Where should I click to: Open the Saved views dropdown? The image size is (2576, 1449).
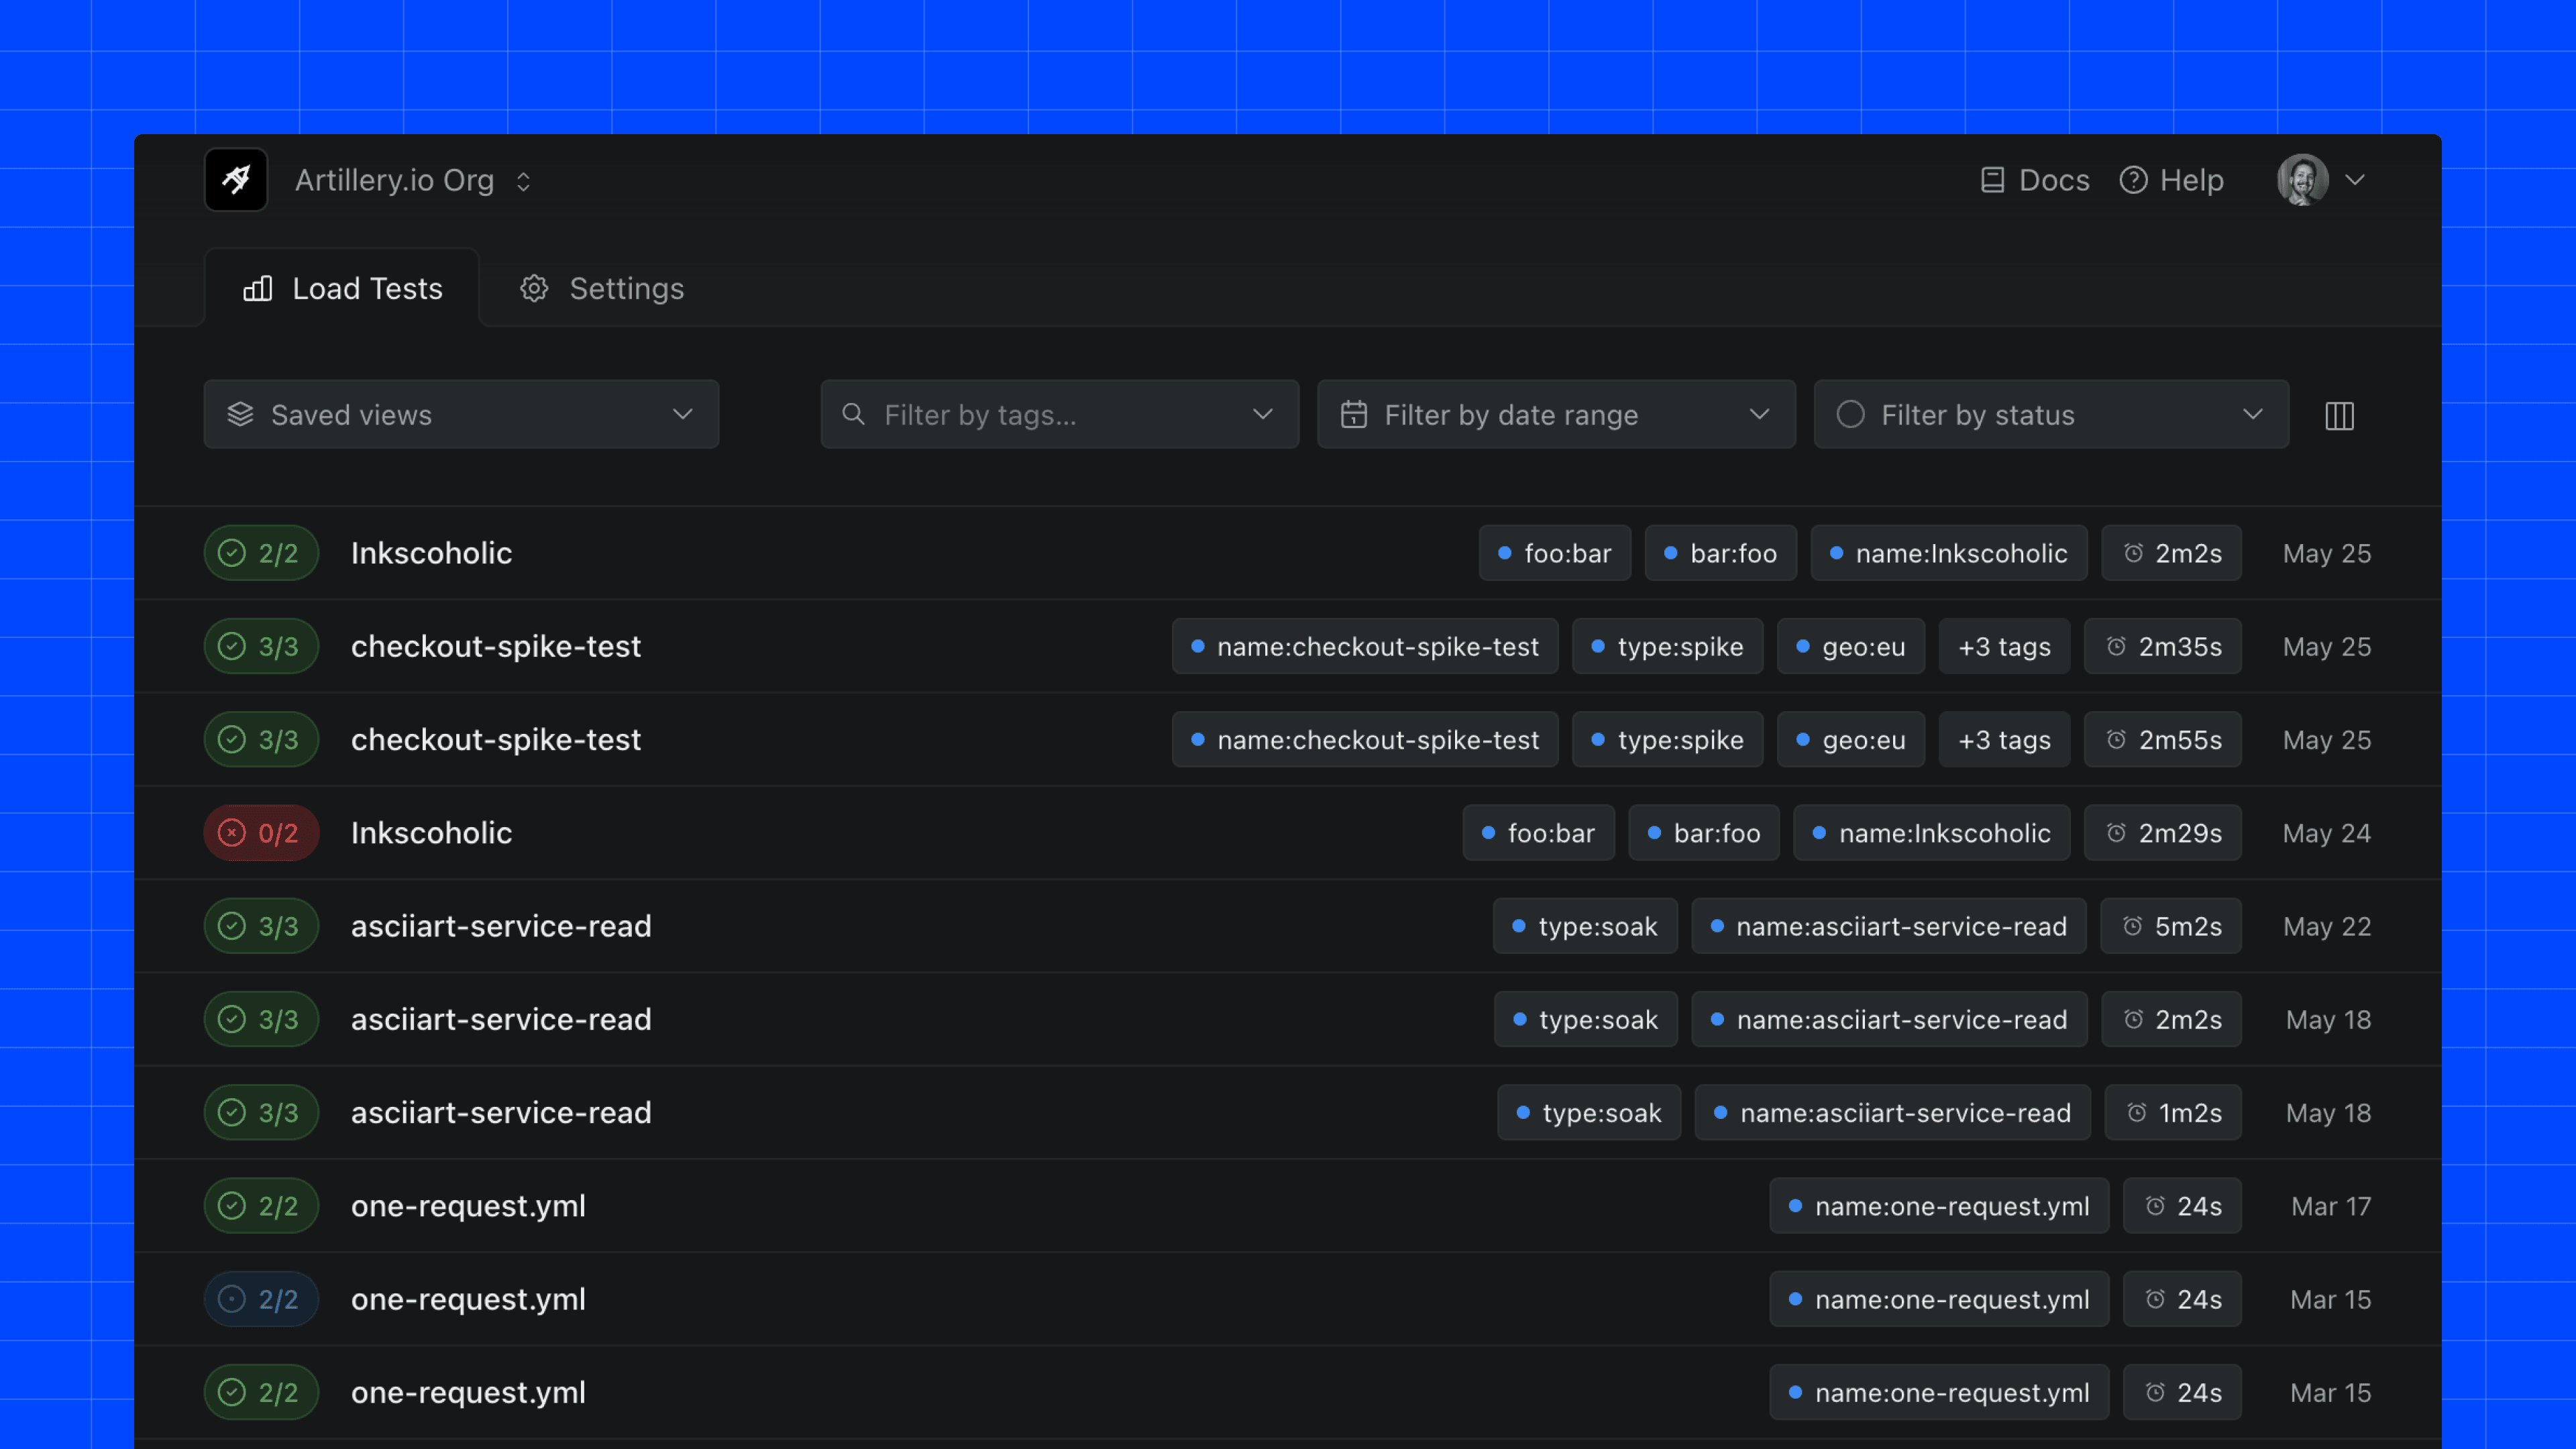click(x=461, y=414)
